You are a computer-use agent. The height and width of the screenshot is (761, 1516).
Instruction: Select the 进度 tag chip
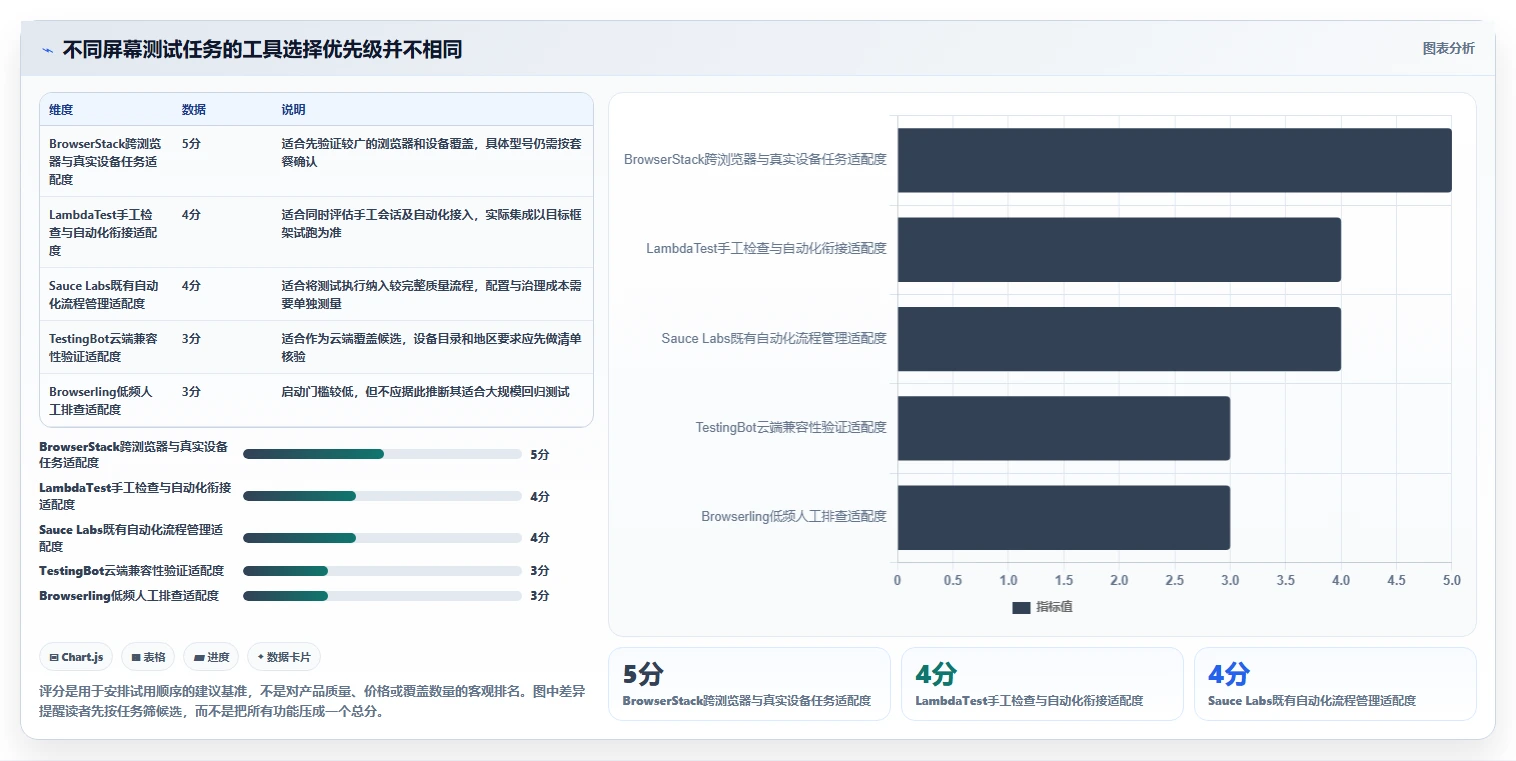[x=211, y=657]
